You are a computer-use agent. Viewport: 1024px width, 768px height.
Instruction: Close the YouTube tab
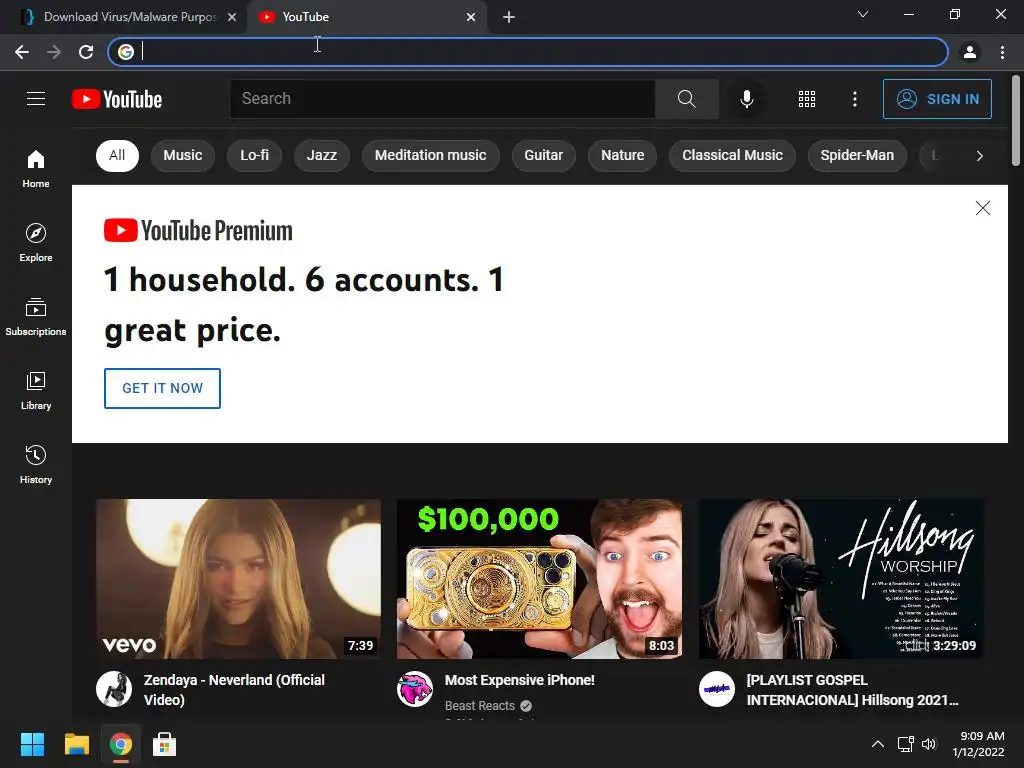click(x=471, y=17)
